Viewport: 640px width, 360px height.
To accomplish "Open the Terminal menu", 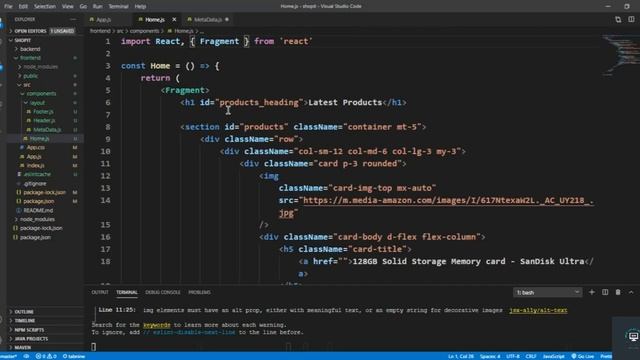I will click(x=118, y=7).
